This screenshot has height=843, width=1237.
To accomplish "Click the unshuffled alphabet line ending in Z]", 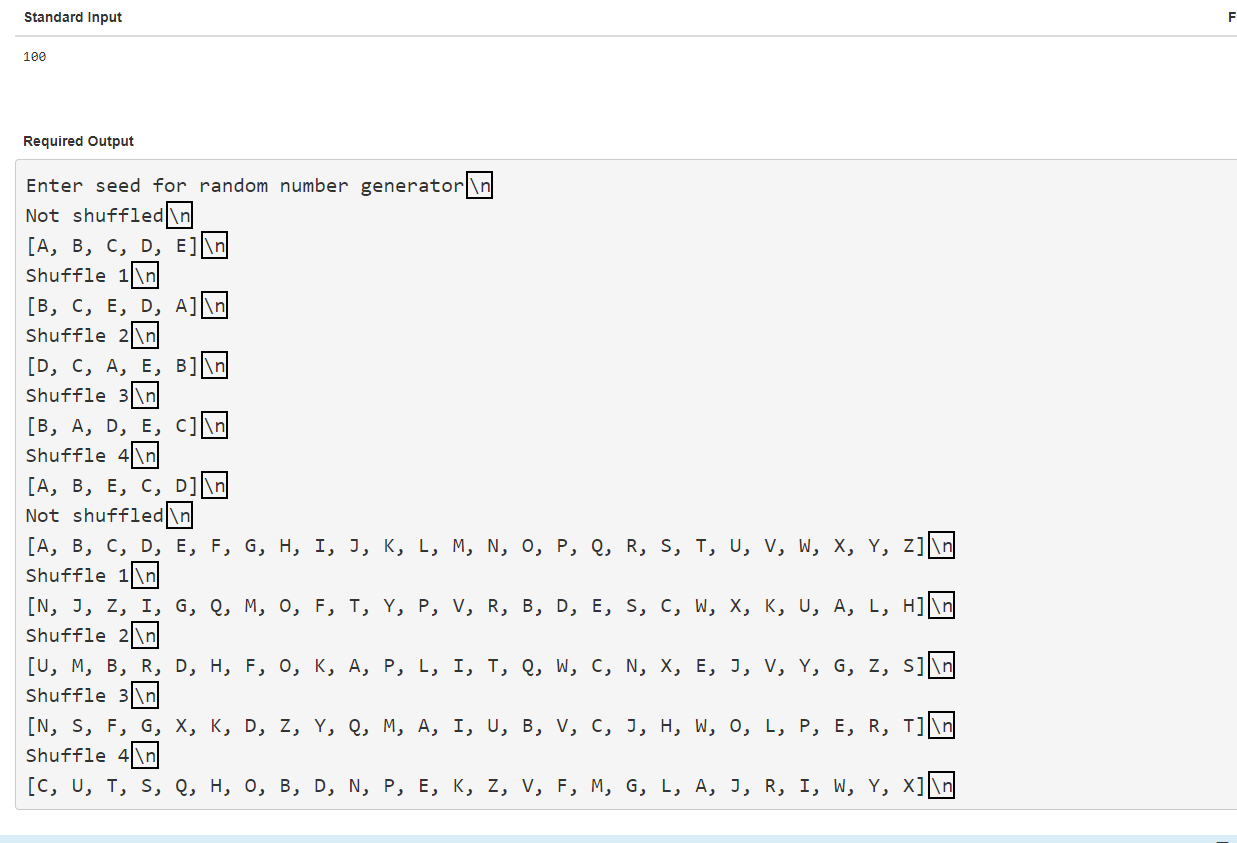I will click(476, 546).
